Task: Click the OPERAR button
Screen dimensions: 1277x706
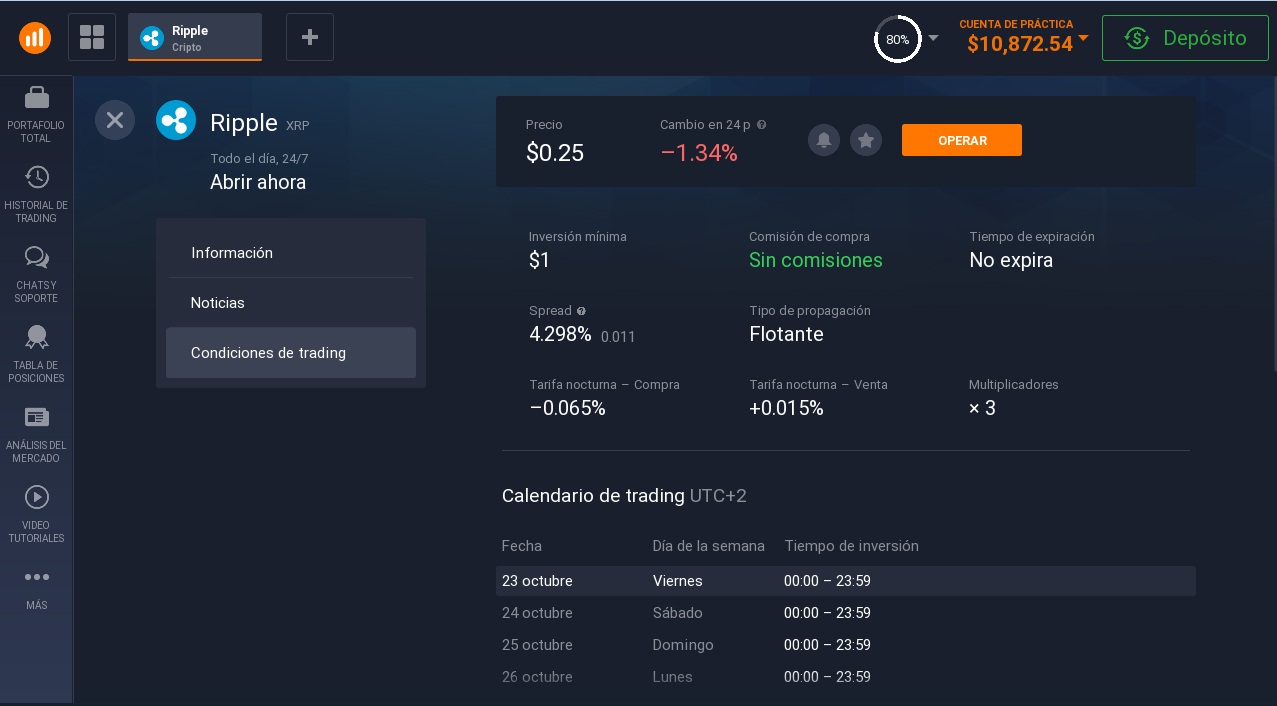Action: point(962,140)
